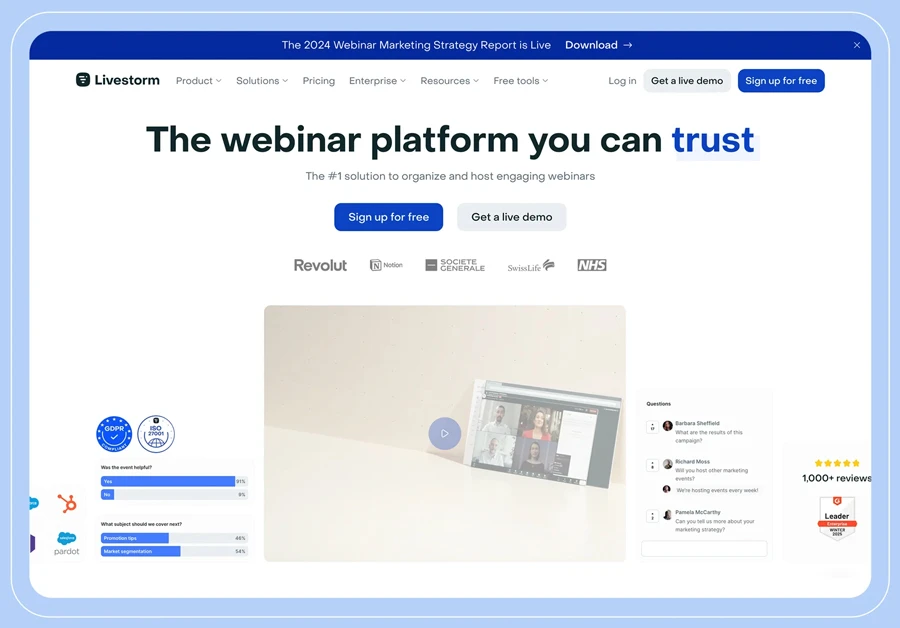Expand the Free tools menu

pos(520,81)
